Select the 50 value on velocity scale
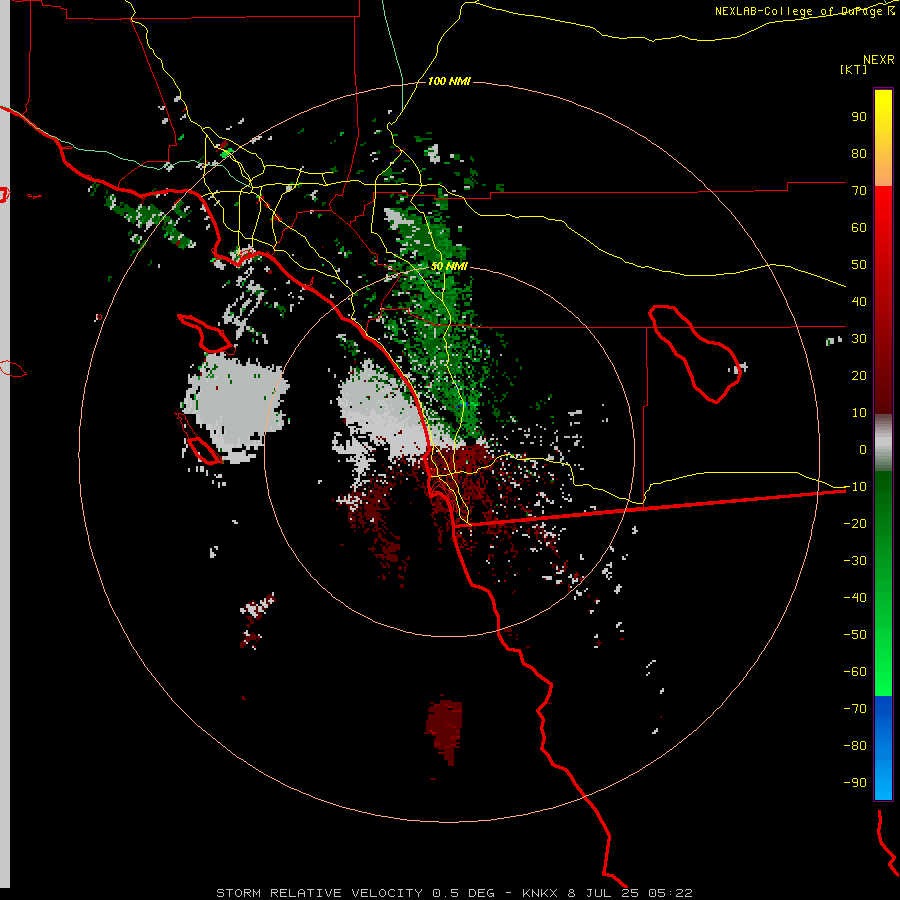Viewport: 900px width, 900px height. (x=859, y=265)
